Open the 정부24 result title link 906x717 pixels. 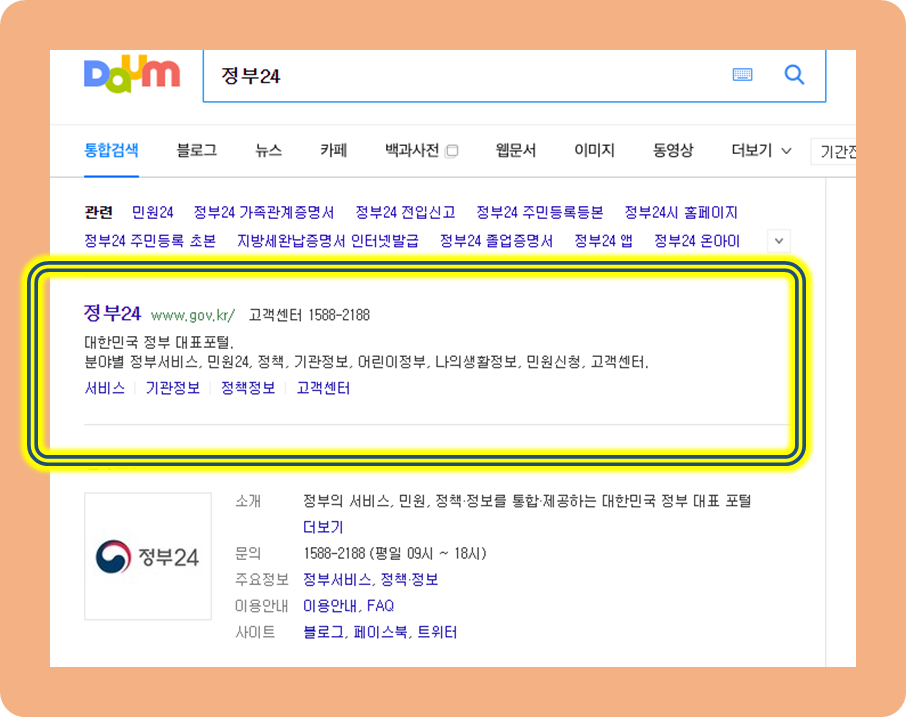(112, 313)
